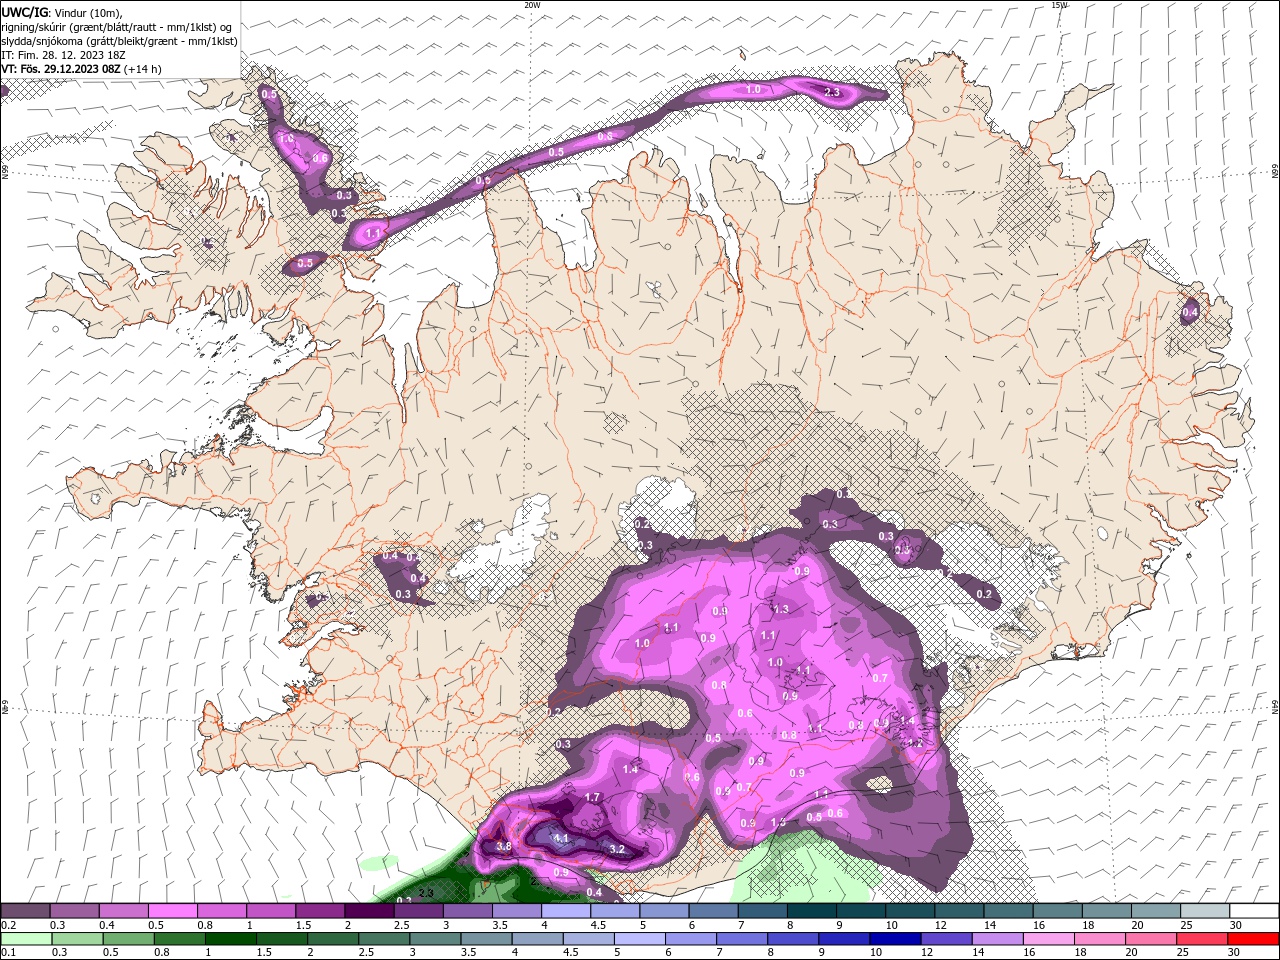Pick the pale green rain swatch between 0.1 and 0.3
This screenshot has height=960, width=1280.
[x=25, y=939]
